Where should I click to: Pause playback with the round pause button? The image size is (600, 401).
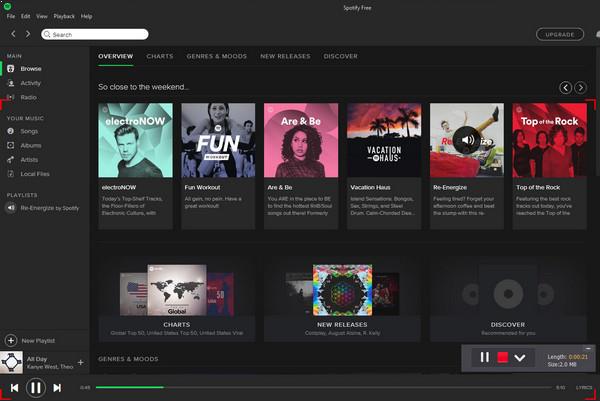point(36,388)
